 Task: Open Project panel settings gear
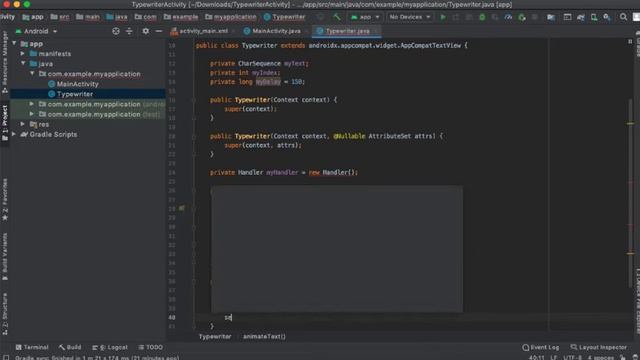(145, 31)
